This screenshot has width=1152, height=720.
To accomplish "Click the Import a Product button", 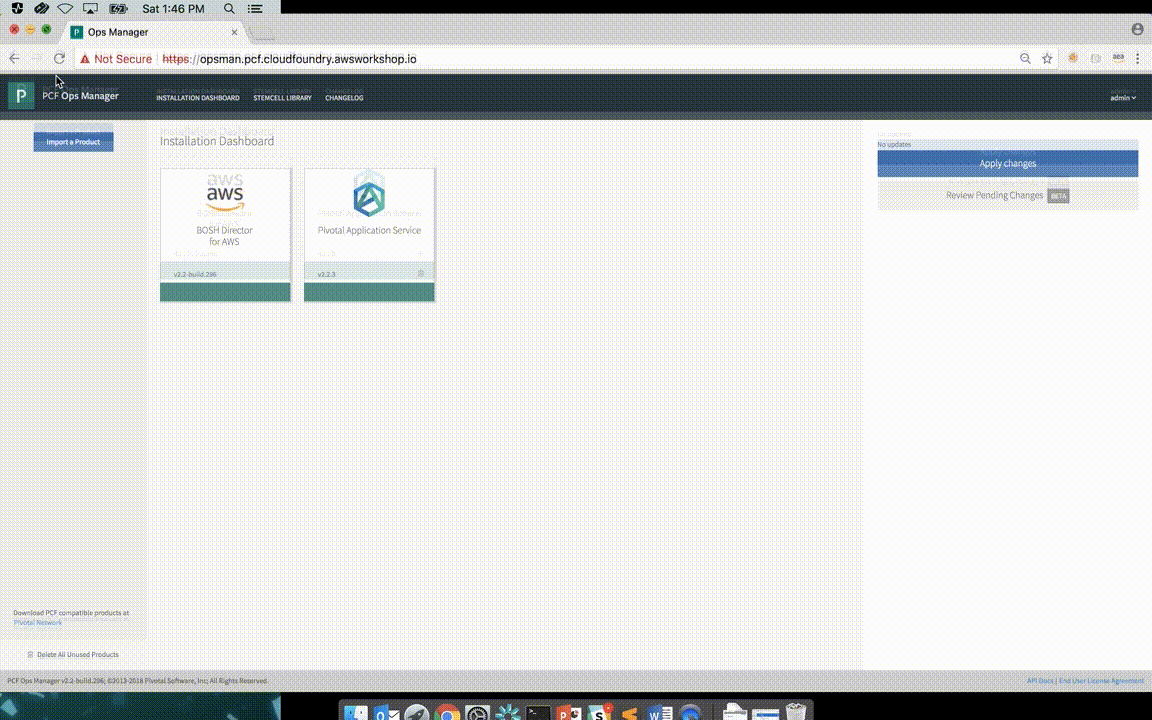I will [x=73, y=142].
